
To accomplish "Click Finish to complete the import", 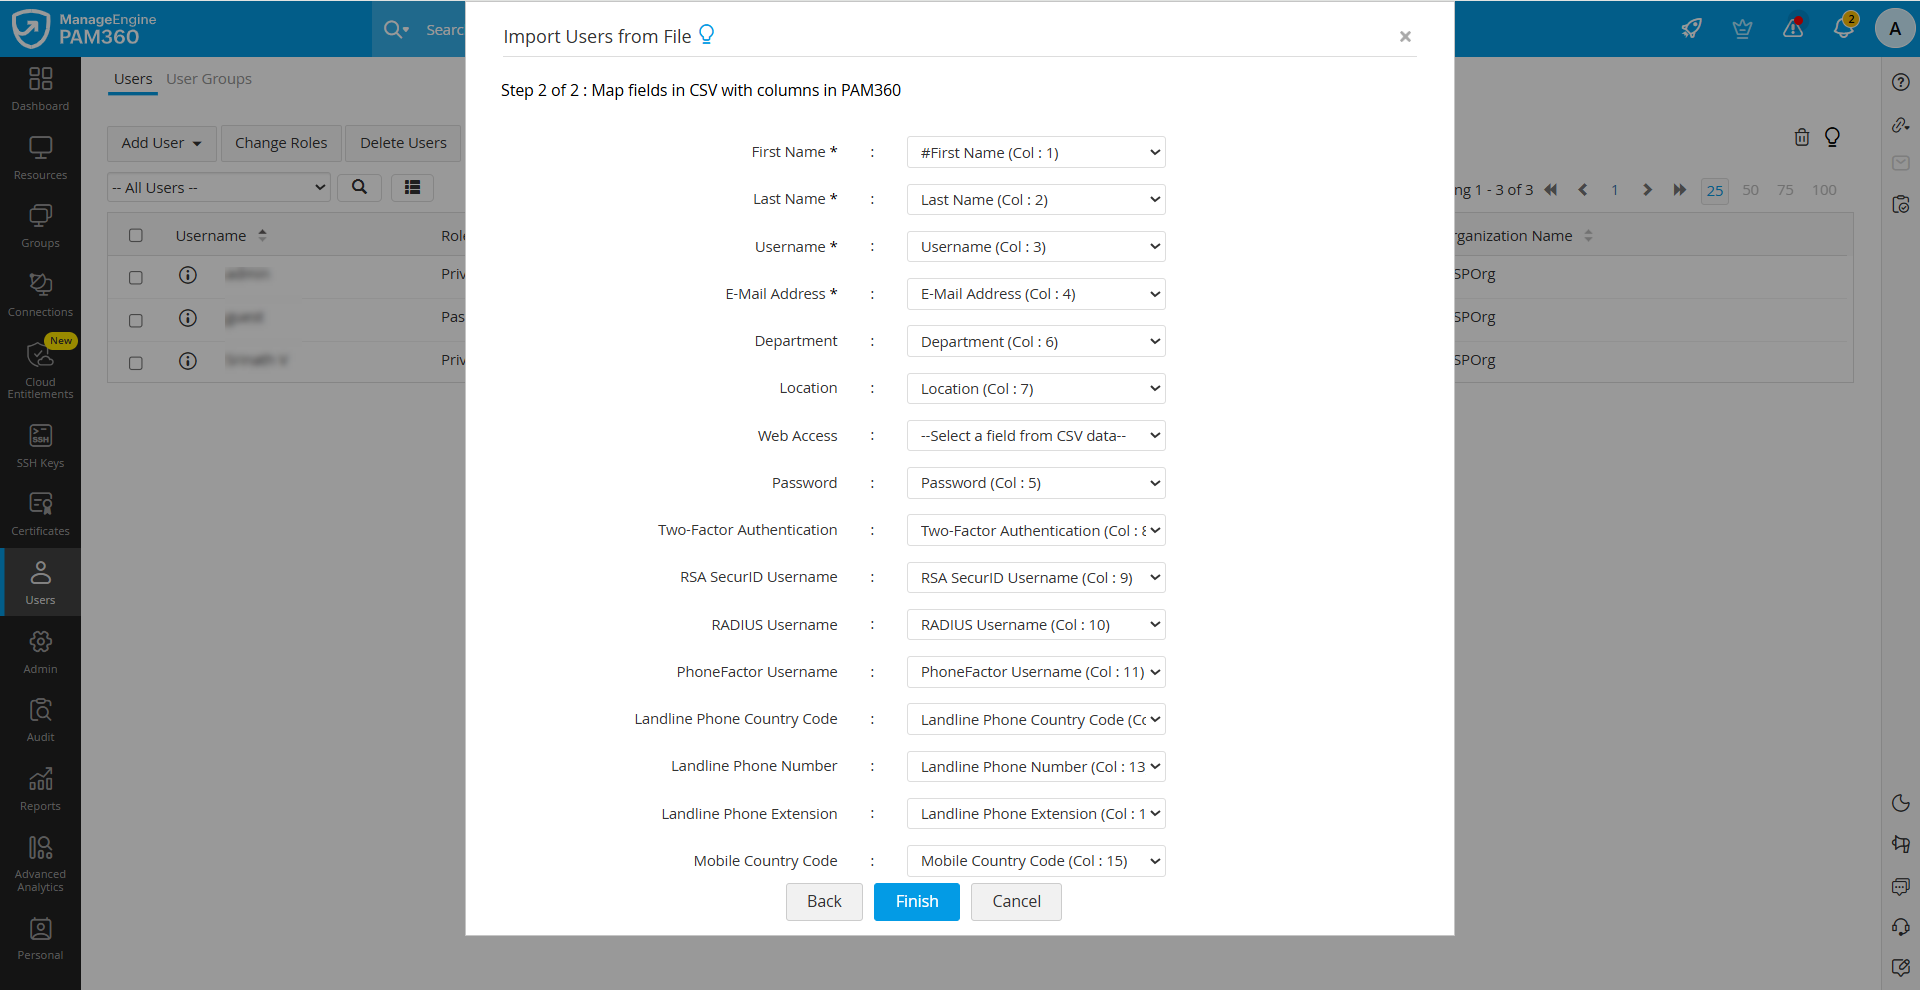I will (x=916, y=901).
